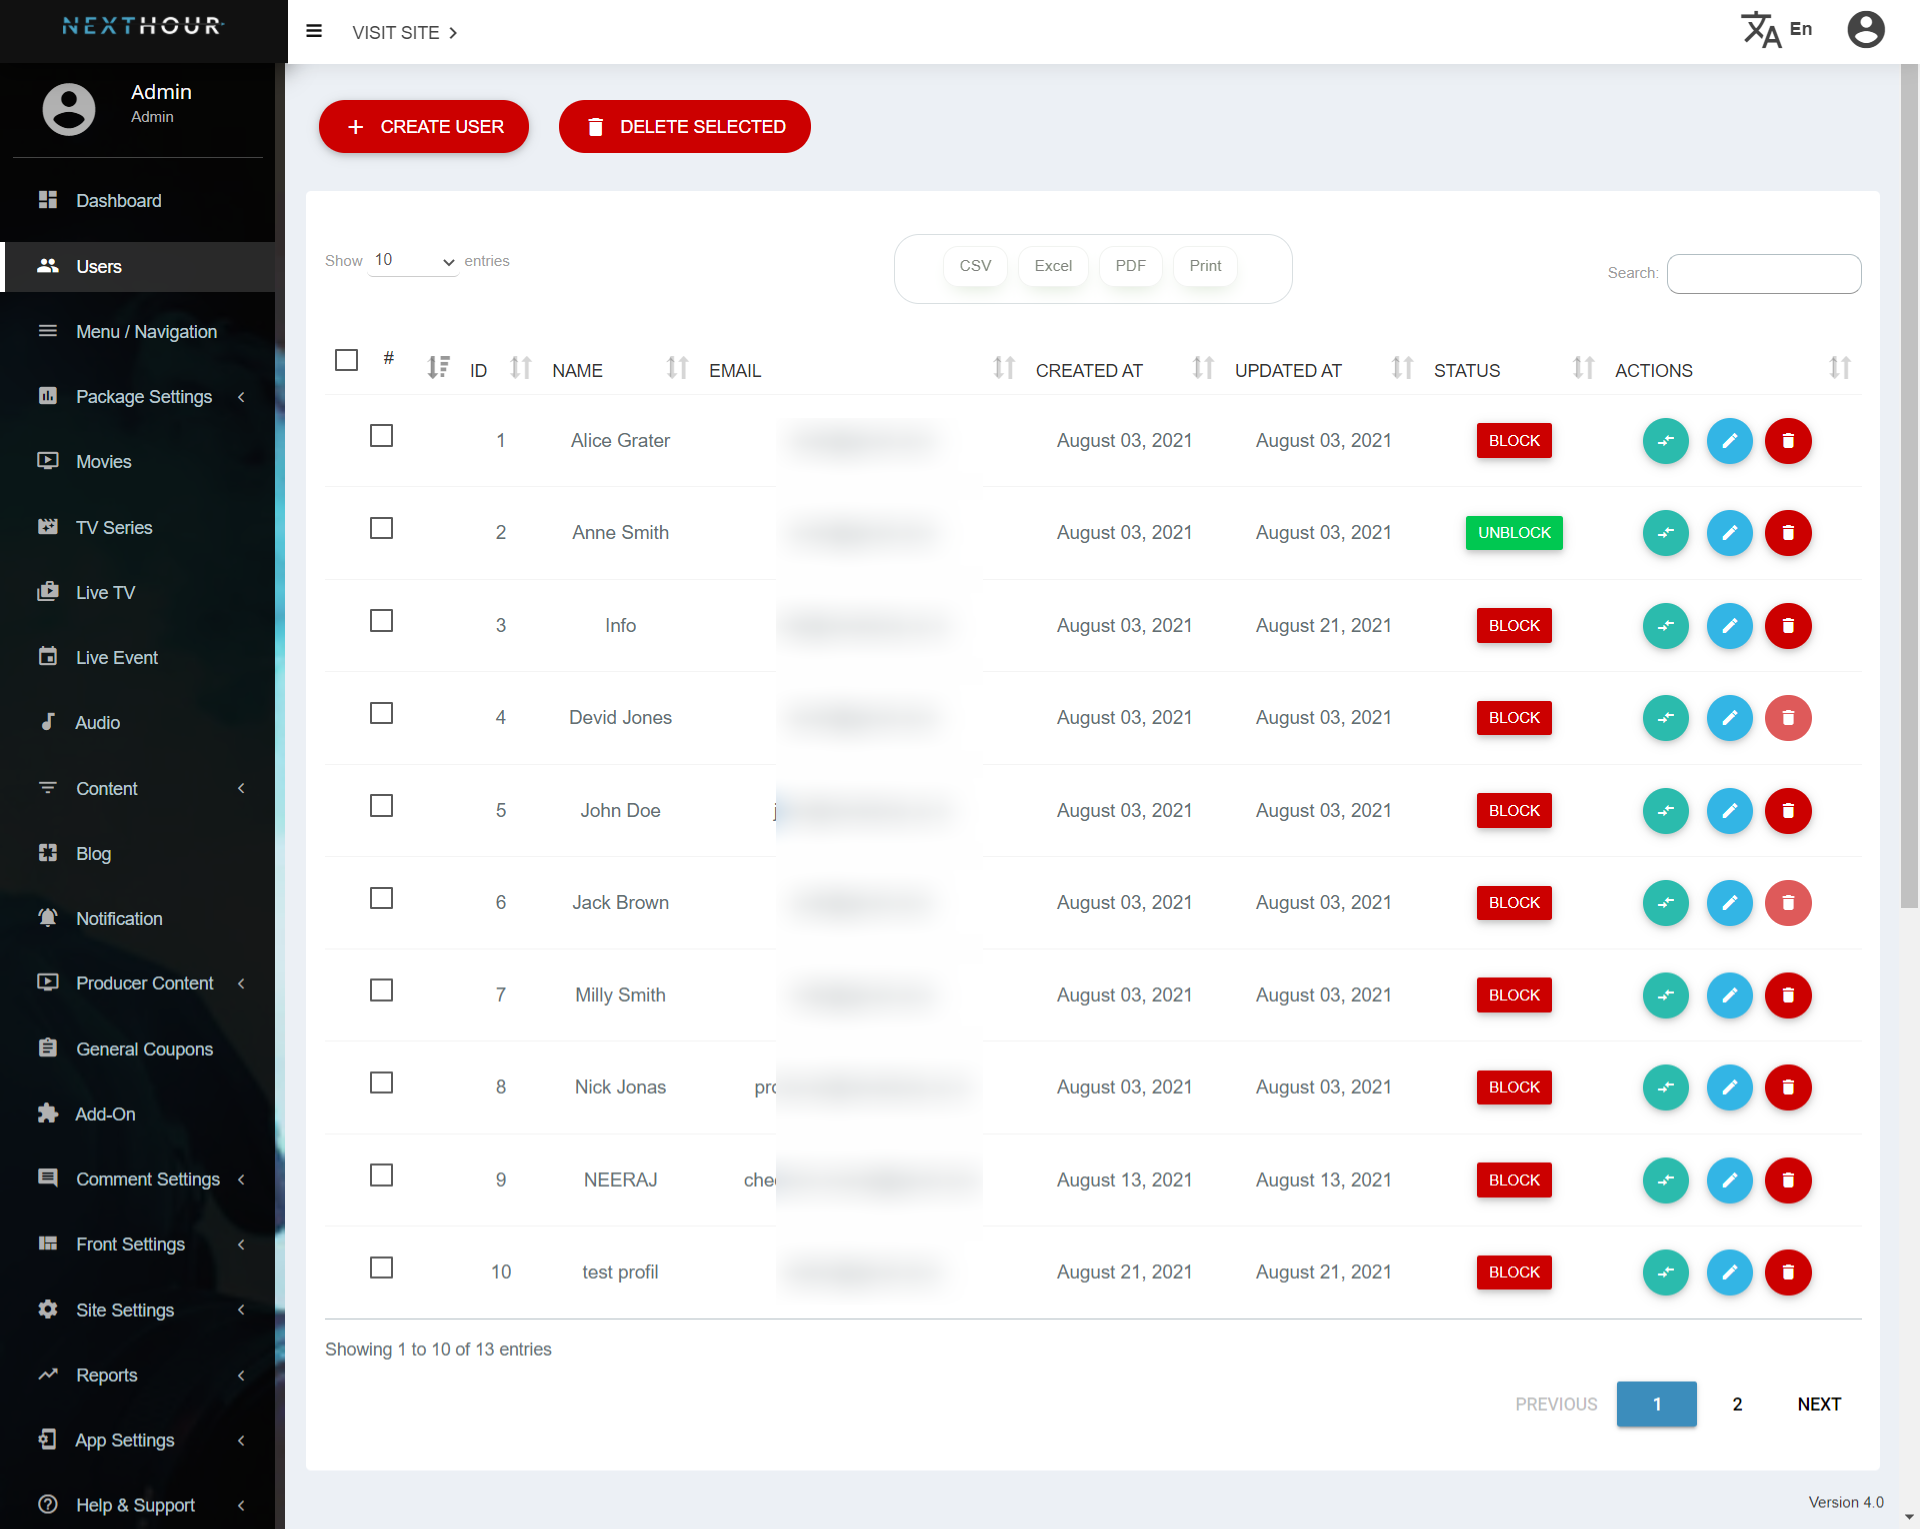Open Movies in the sidebar

(103, 462)
